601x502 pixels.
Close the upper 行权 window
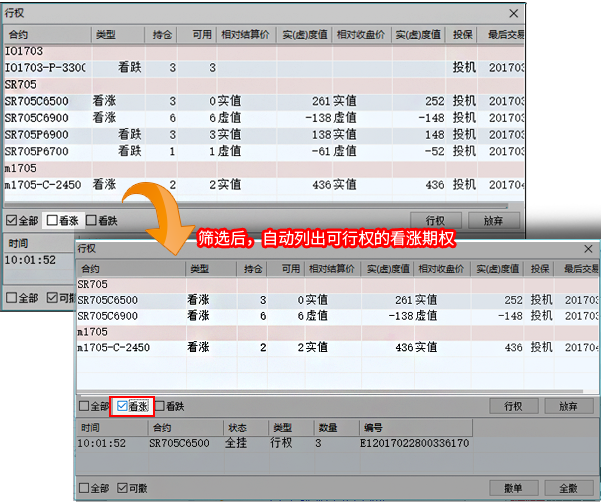[514, 13]
